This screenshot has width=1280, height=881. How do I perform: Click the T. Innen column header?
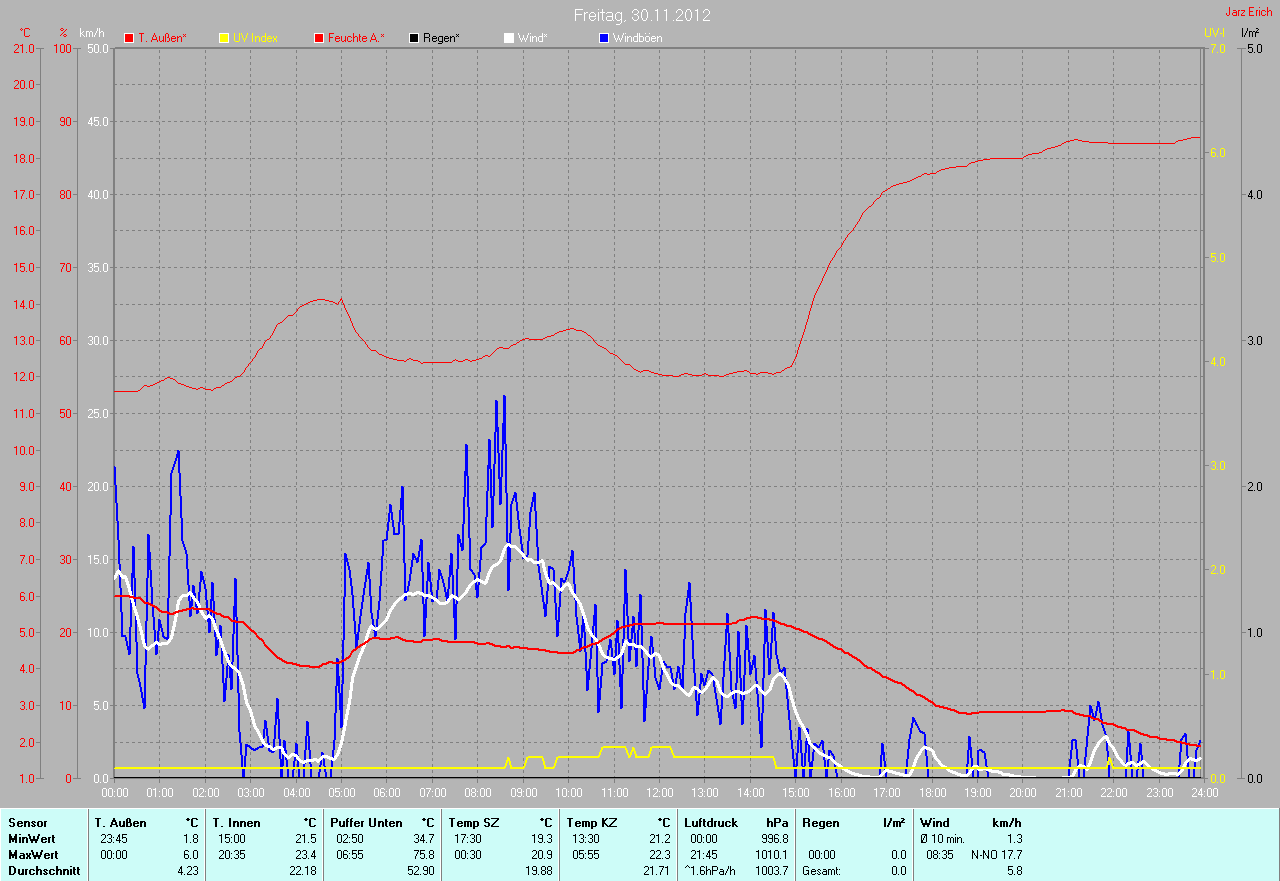[x=236, y=823]
